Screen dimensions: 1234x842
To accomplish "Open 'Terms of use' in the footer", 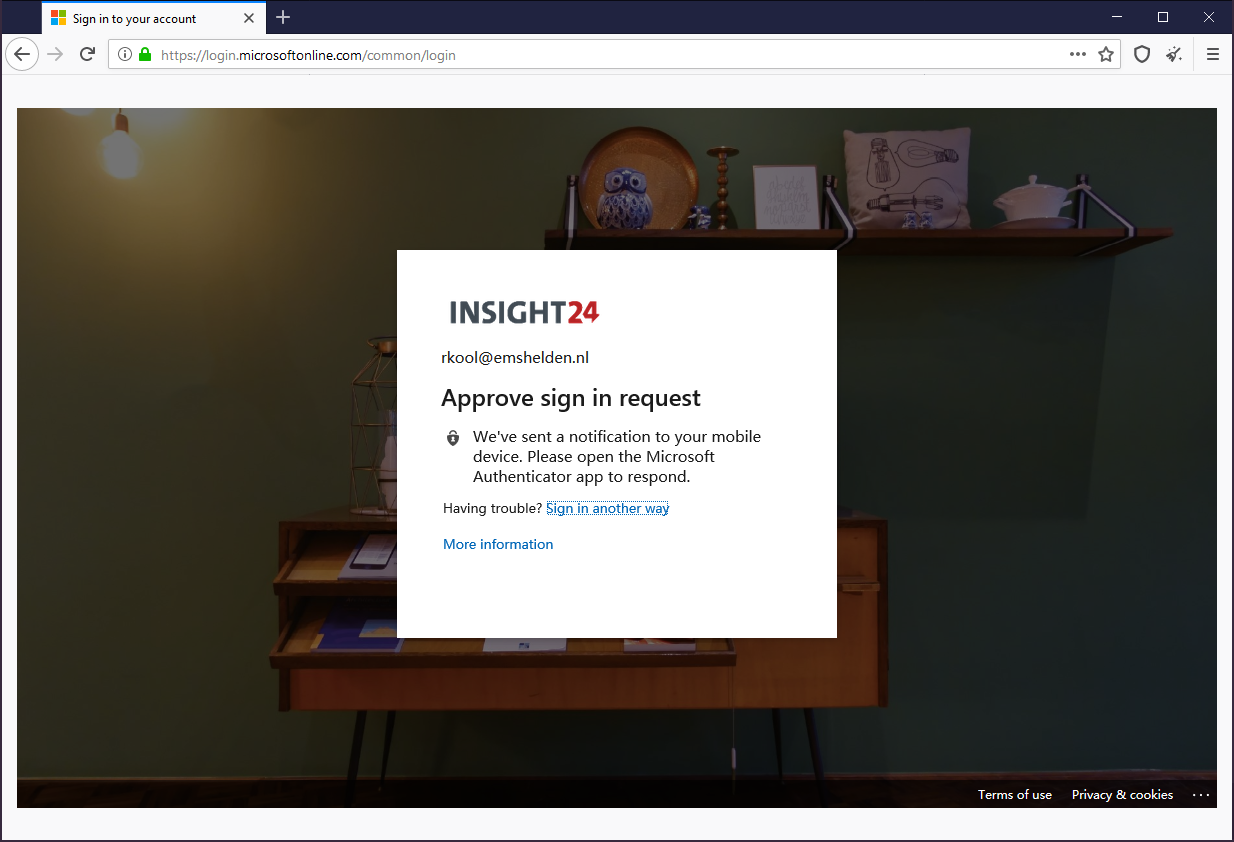I will pyautogui.click(x=1015, y=795).
